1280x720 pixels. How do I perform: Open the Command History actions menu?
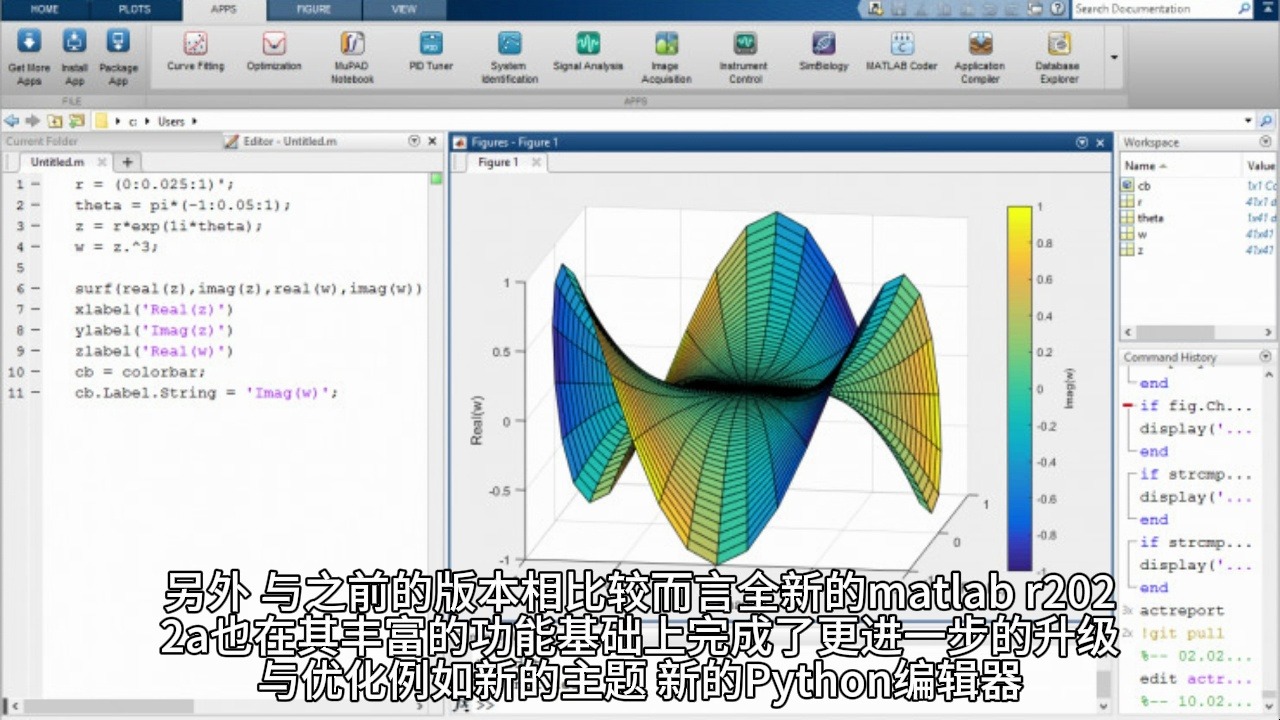point(1262,357)
